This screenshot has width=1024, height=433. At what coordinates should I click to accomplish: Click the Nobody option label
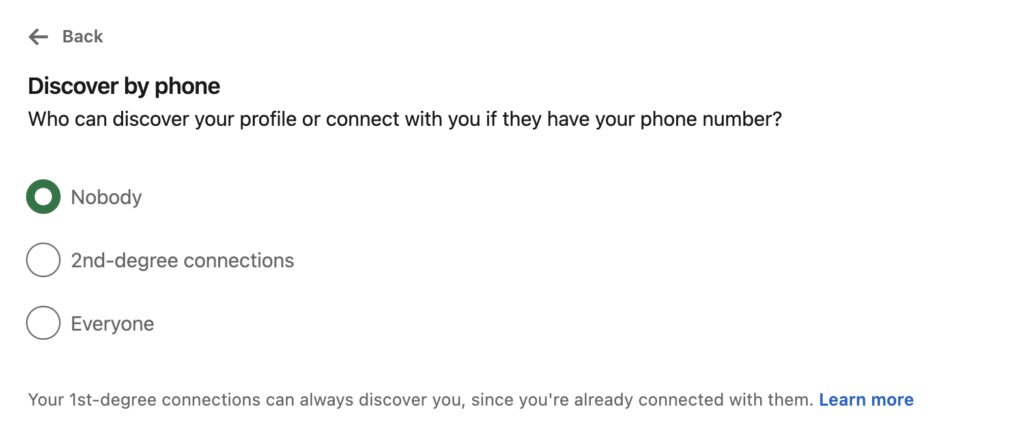tap(106, 197)
